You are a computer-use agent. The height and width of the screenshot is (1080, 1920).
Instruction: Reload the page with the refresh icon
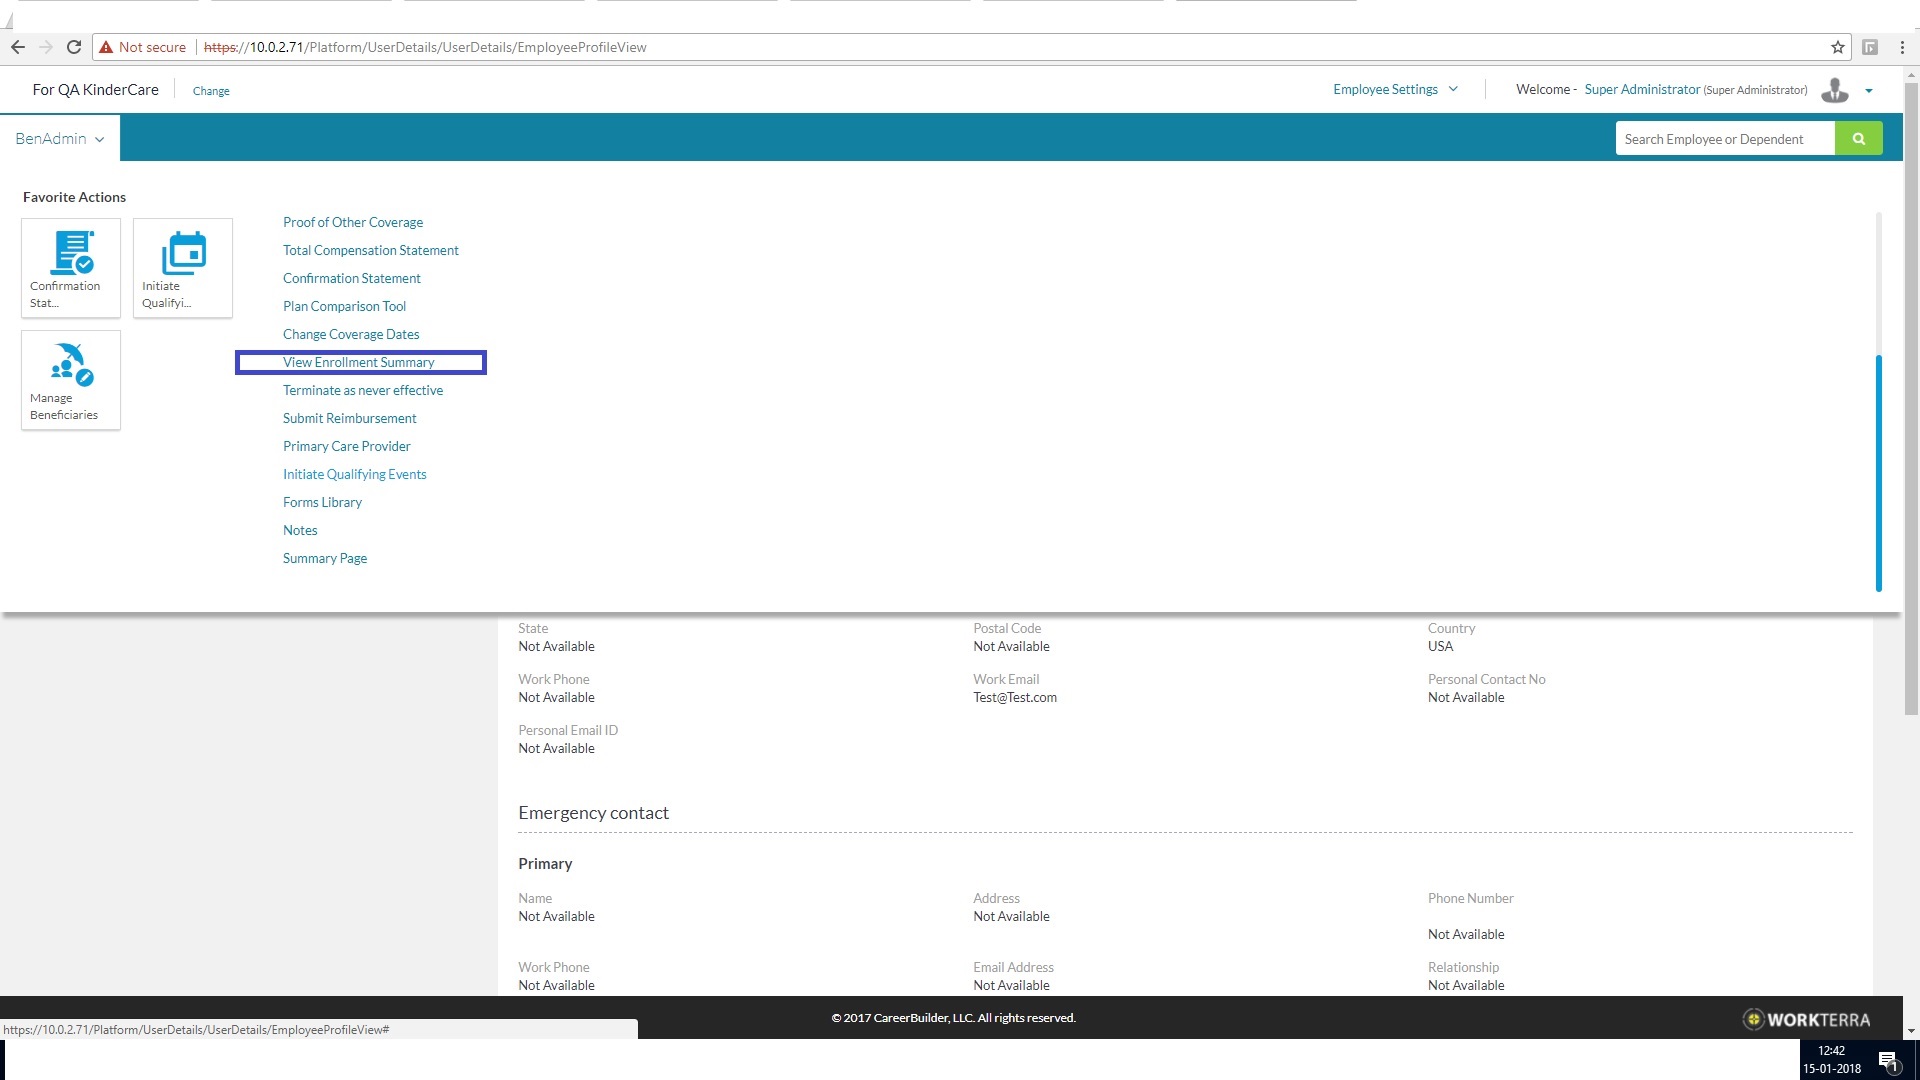pyautogui.click(x=73, y=47)
